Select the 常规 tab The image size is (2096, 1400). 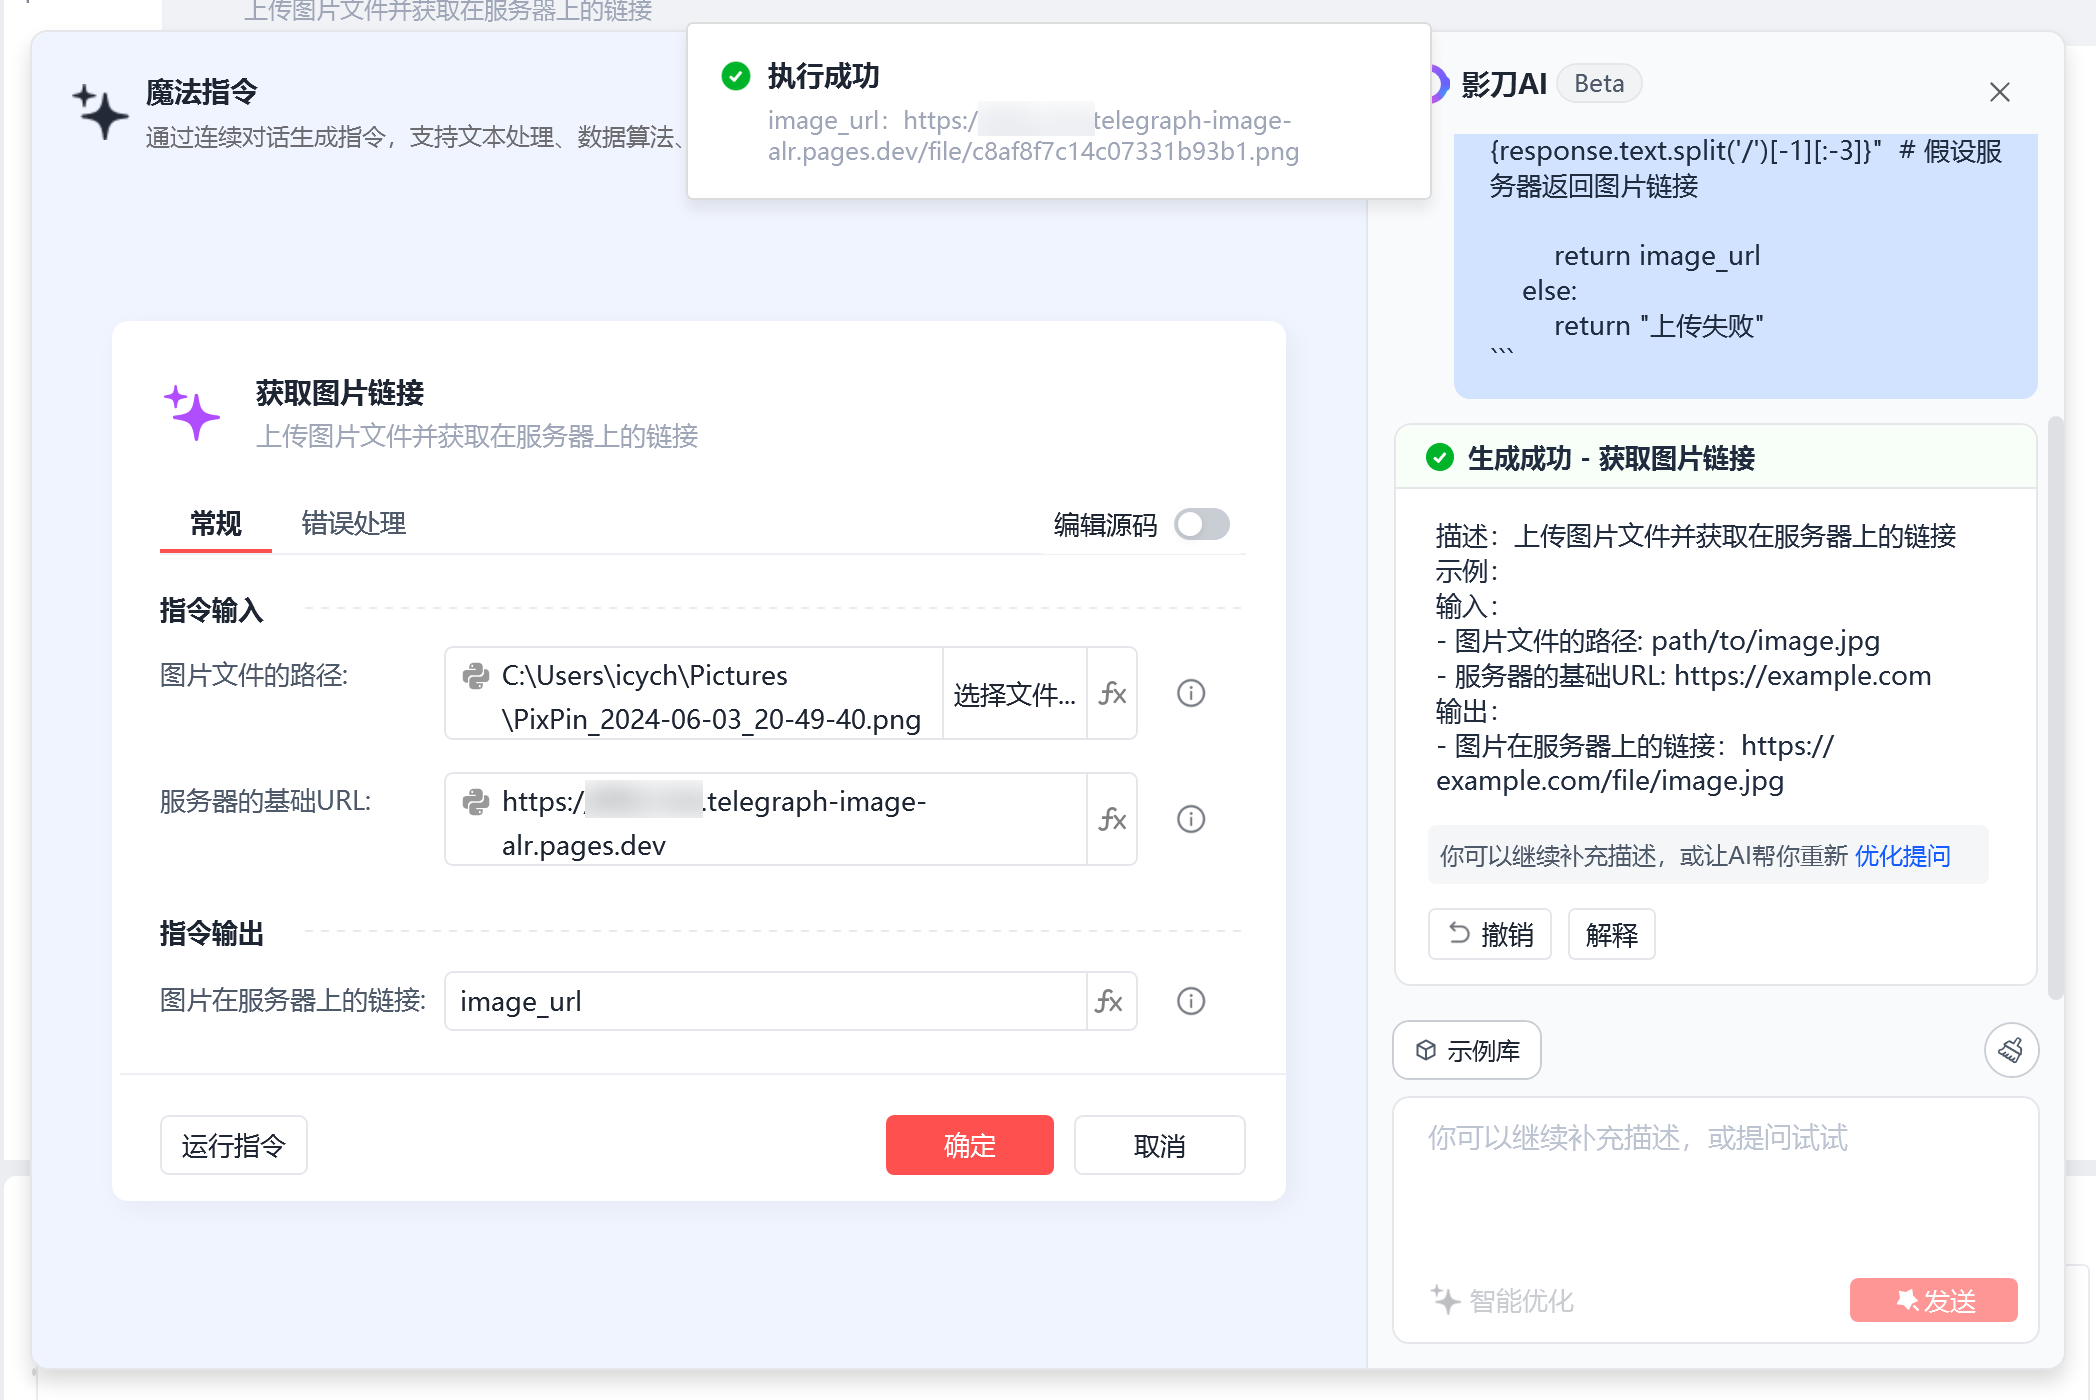click(216, 524)
